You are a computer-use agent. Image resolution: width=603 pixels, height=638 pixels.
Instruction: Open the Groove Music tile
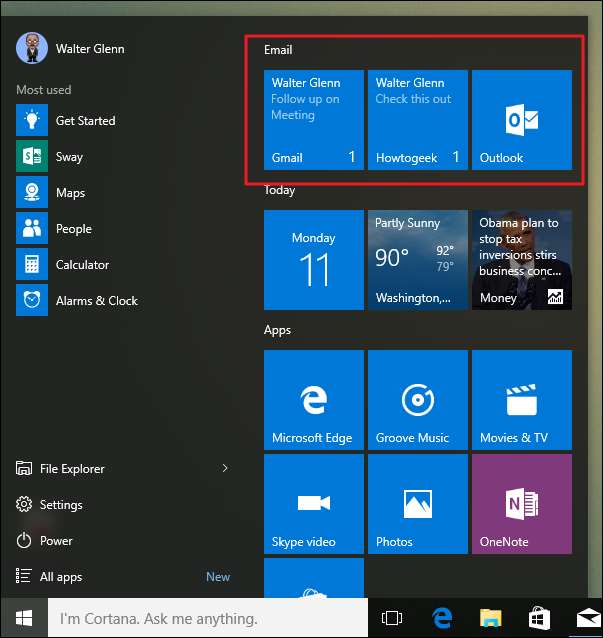pos(417,400)
